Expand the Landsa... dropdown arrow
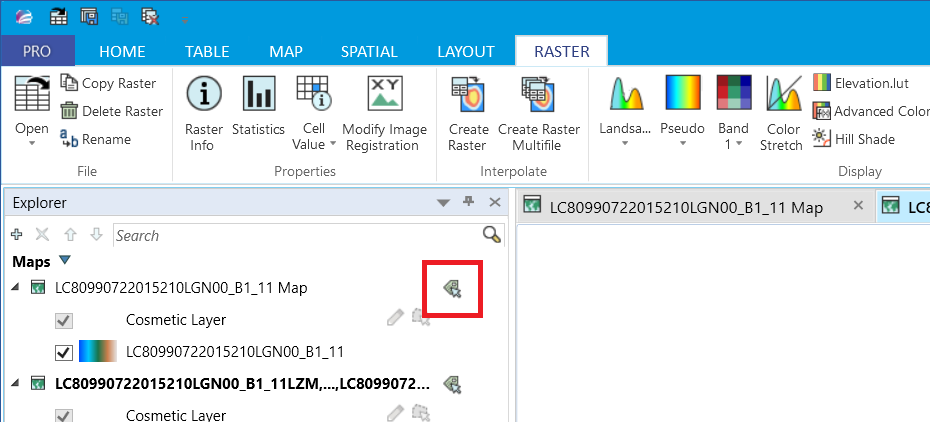The image size is (930, 422). 625,143
